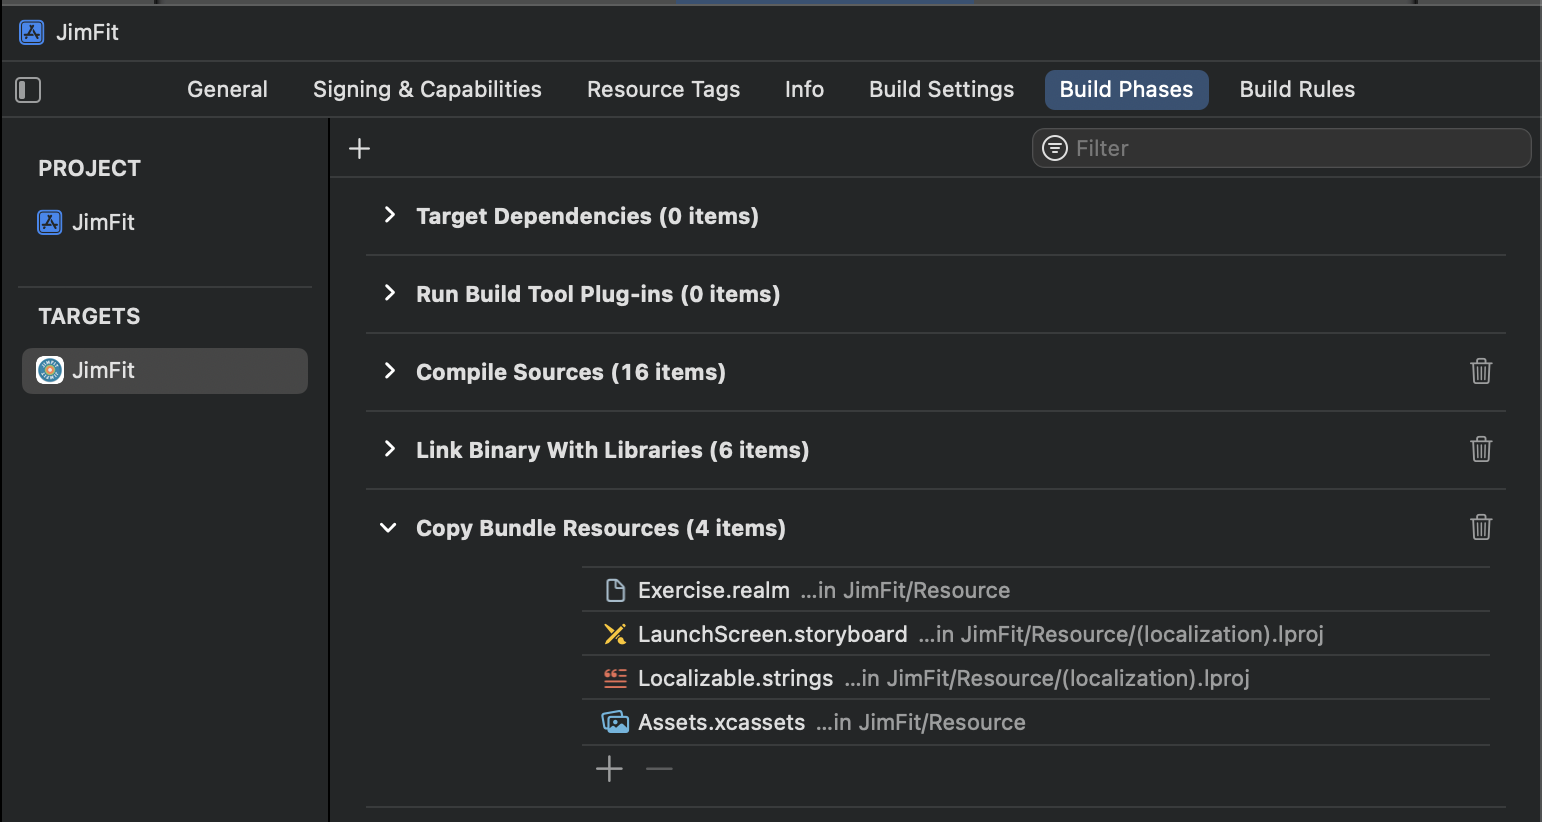
Task: Click the Exercise.realm file icon
Action: [x=616, y=590]
